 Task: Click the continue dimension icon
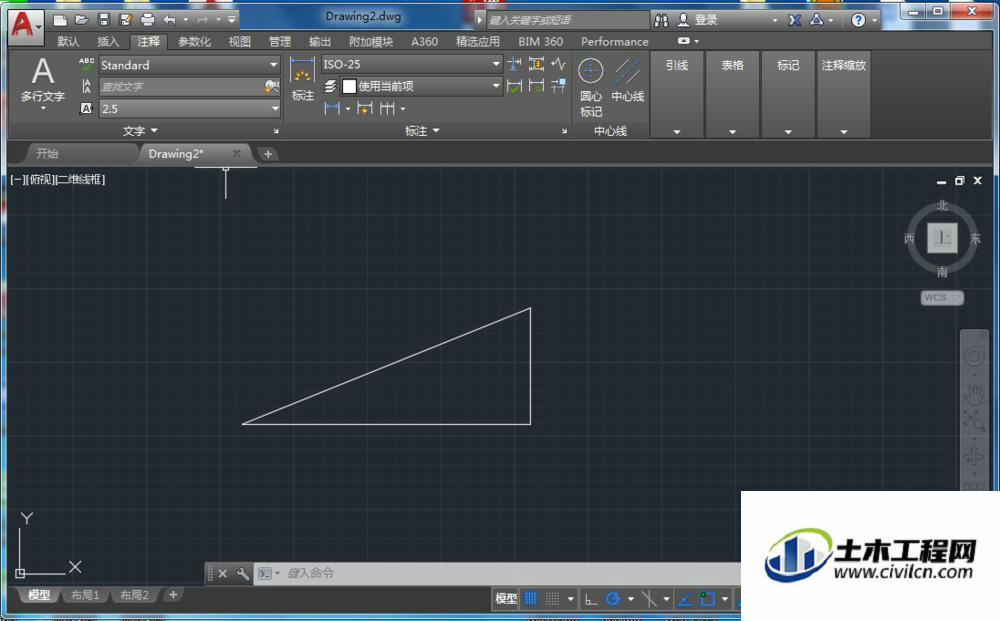[x=387, y=108]
